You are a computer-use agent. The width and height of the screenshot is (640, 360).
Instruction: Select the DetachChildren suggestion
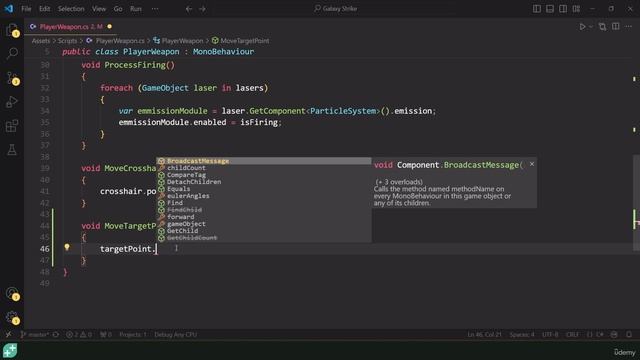pos(264,182)
